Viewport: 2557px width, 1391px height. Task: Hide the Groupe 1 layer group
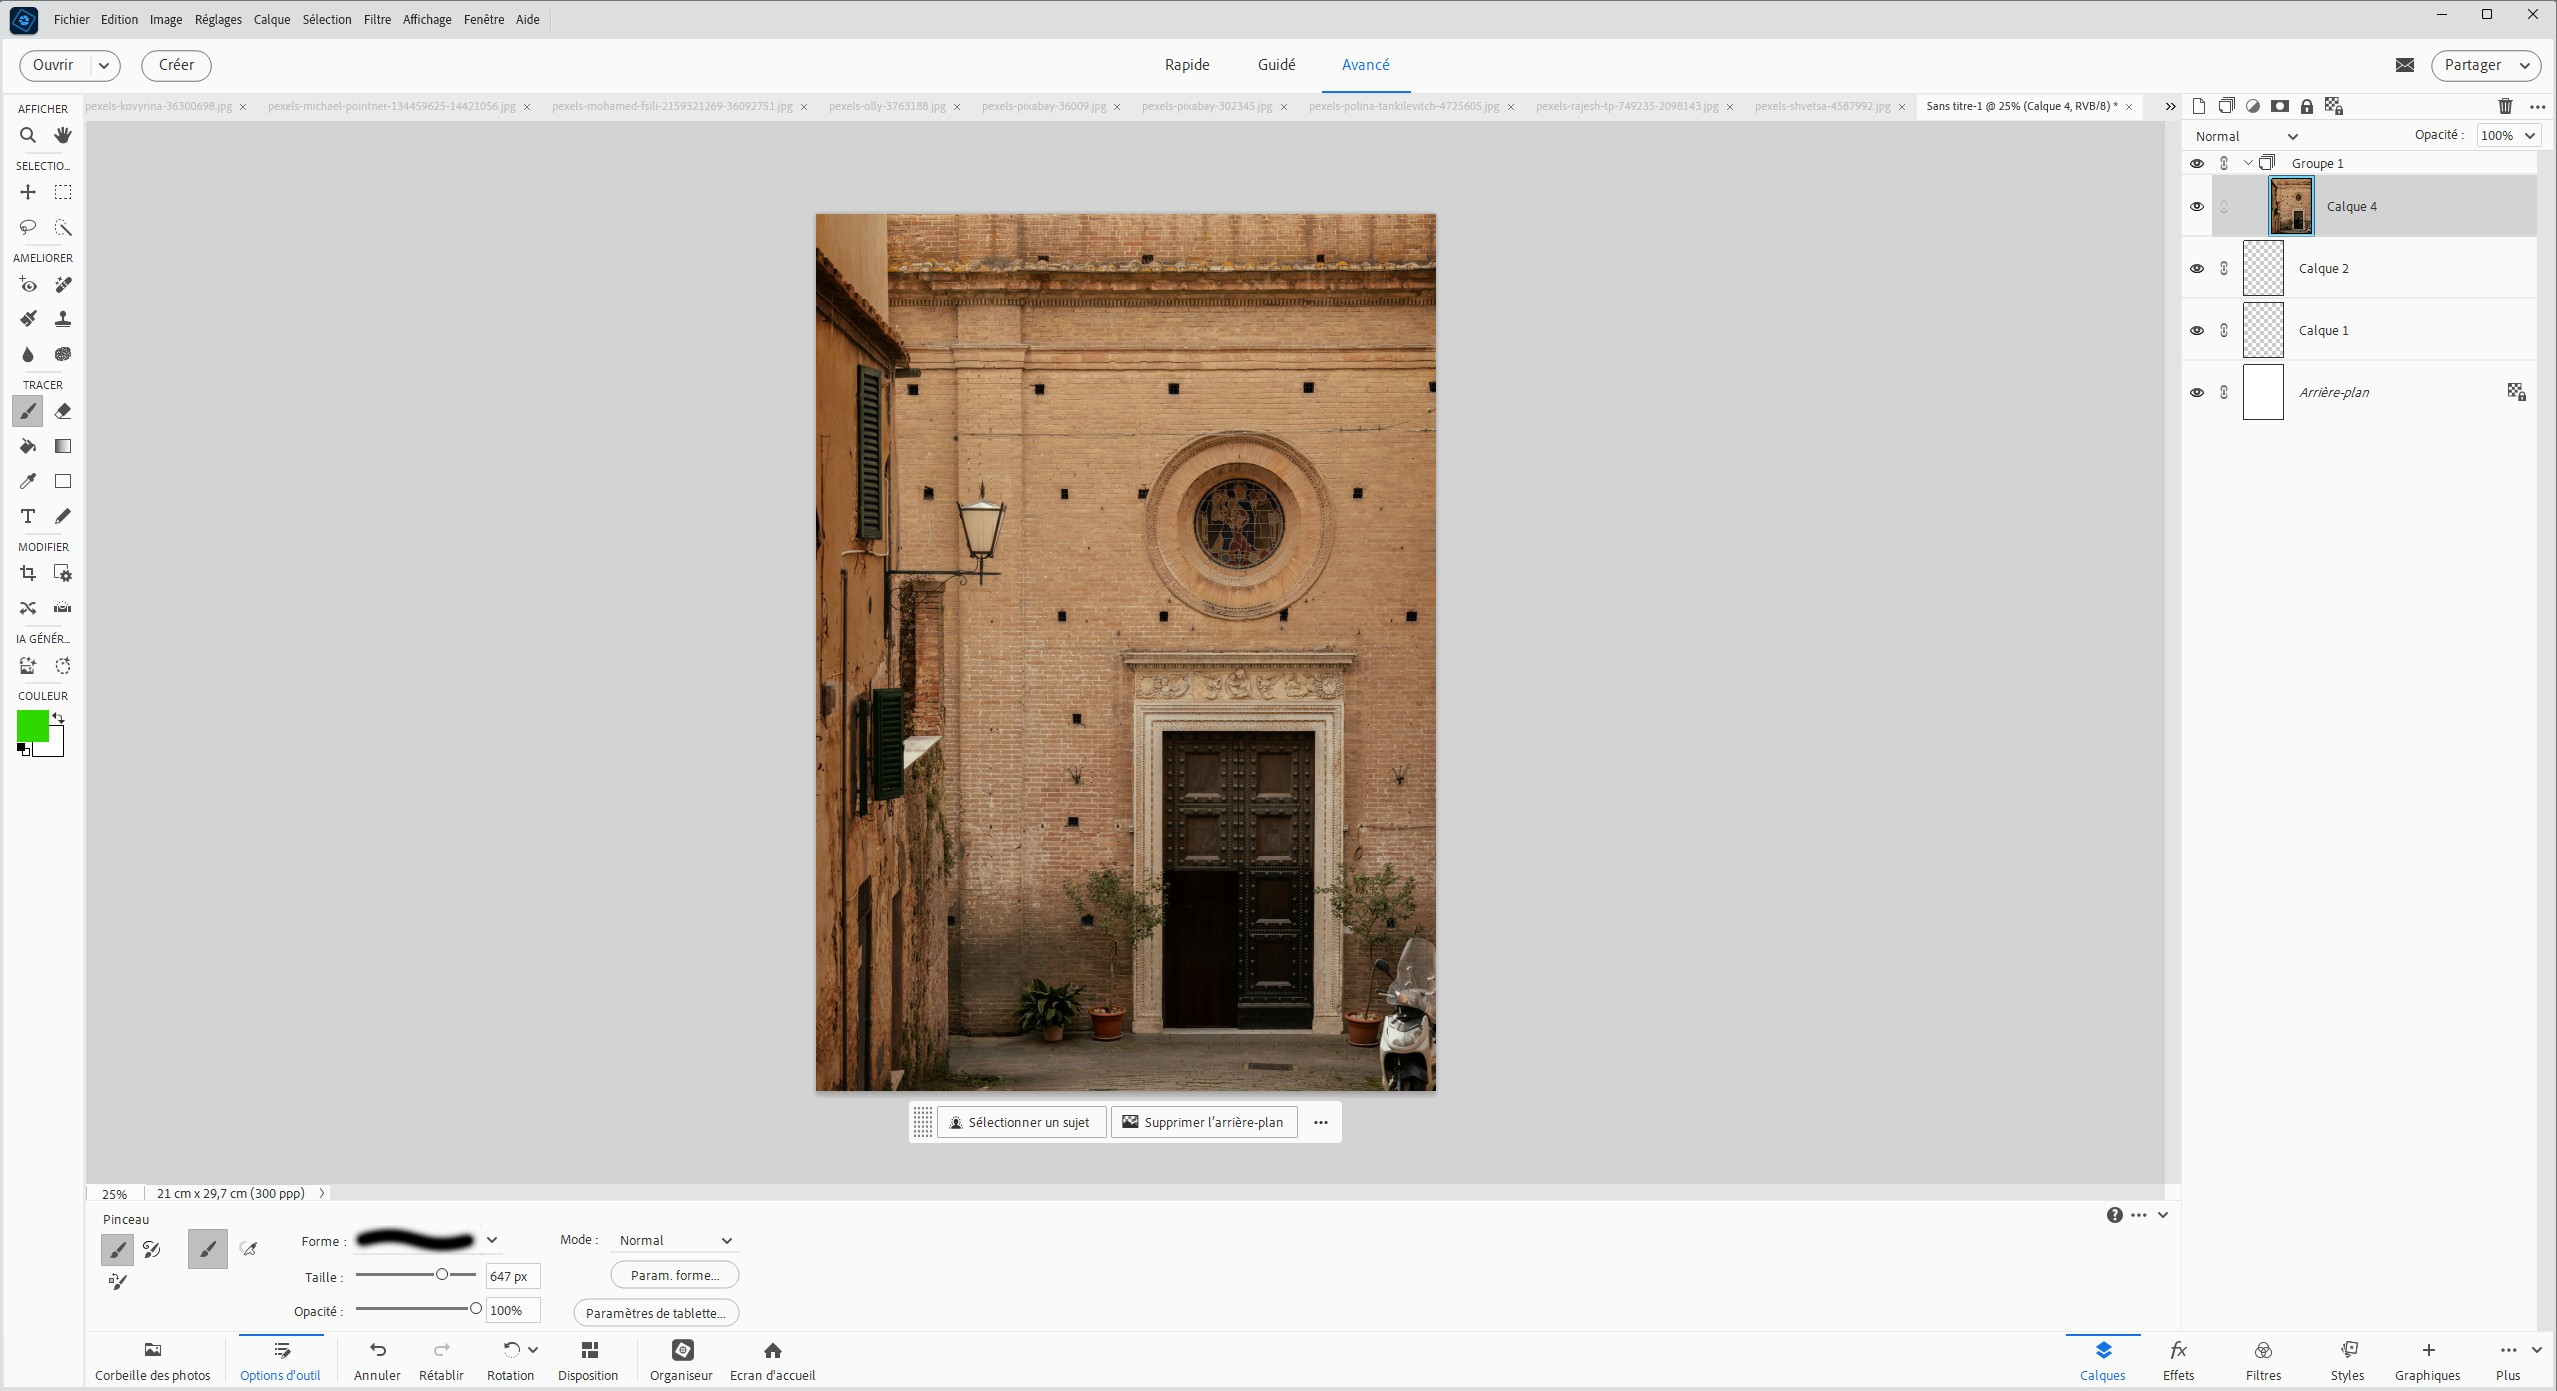[x=2196, y=163]
